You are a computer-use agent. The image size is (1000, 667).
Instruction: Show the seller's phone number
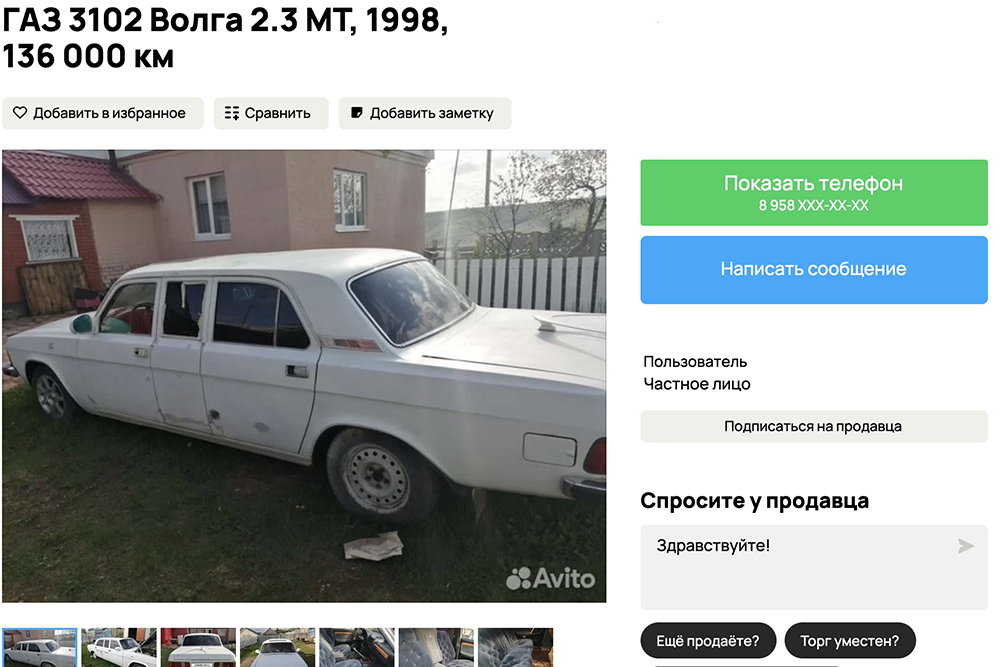click(x=814, y=193)
